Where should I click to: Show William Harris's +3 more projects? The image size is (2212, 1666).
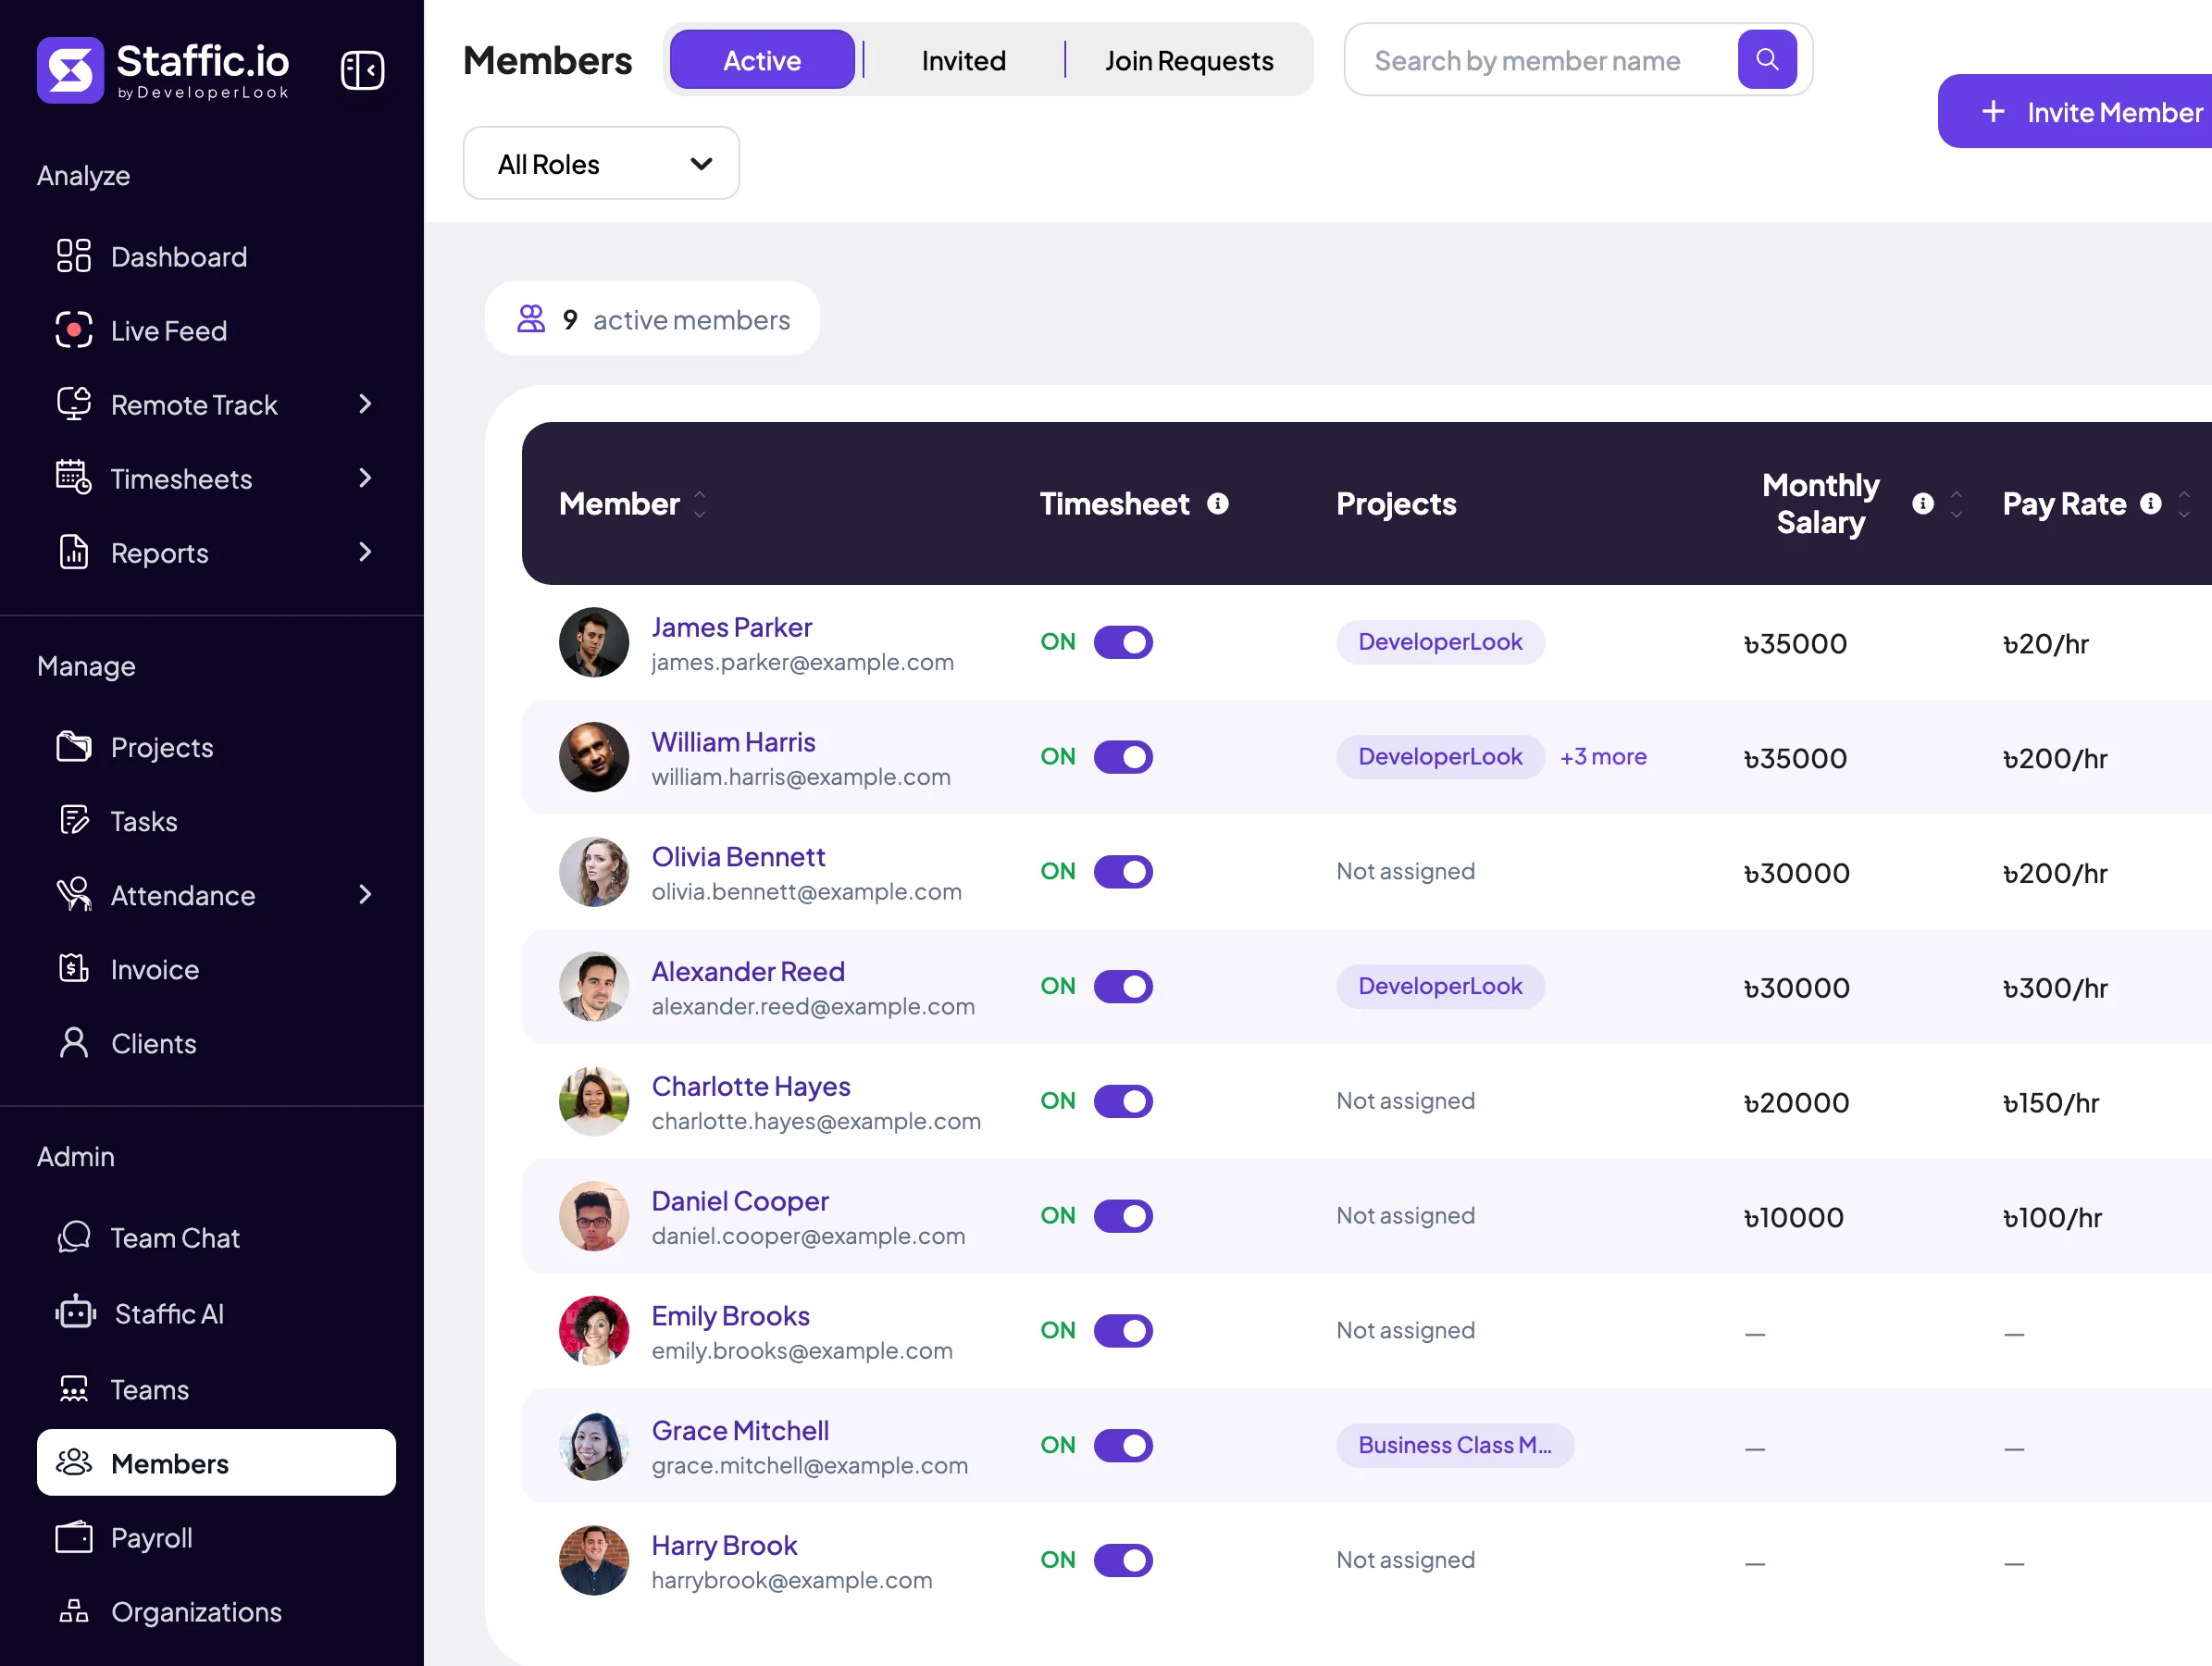[x=1603, y=757]
